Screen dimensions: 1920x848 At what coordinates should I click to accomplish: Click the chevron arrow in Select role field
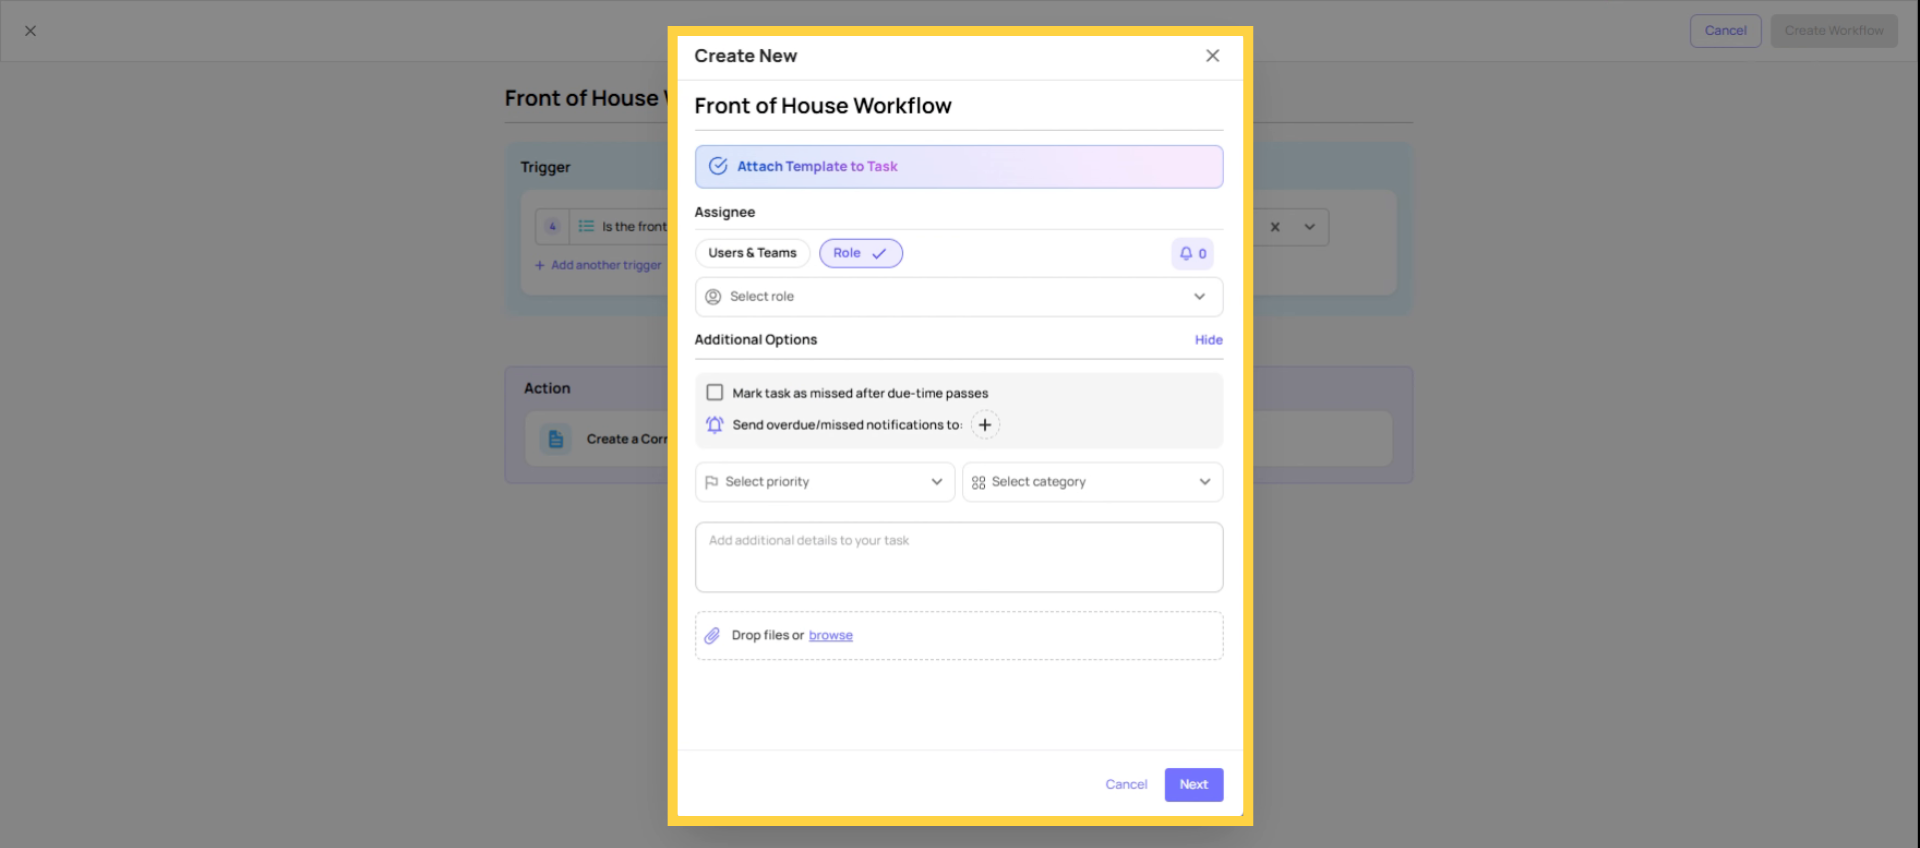click(x=1199, y=297)
